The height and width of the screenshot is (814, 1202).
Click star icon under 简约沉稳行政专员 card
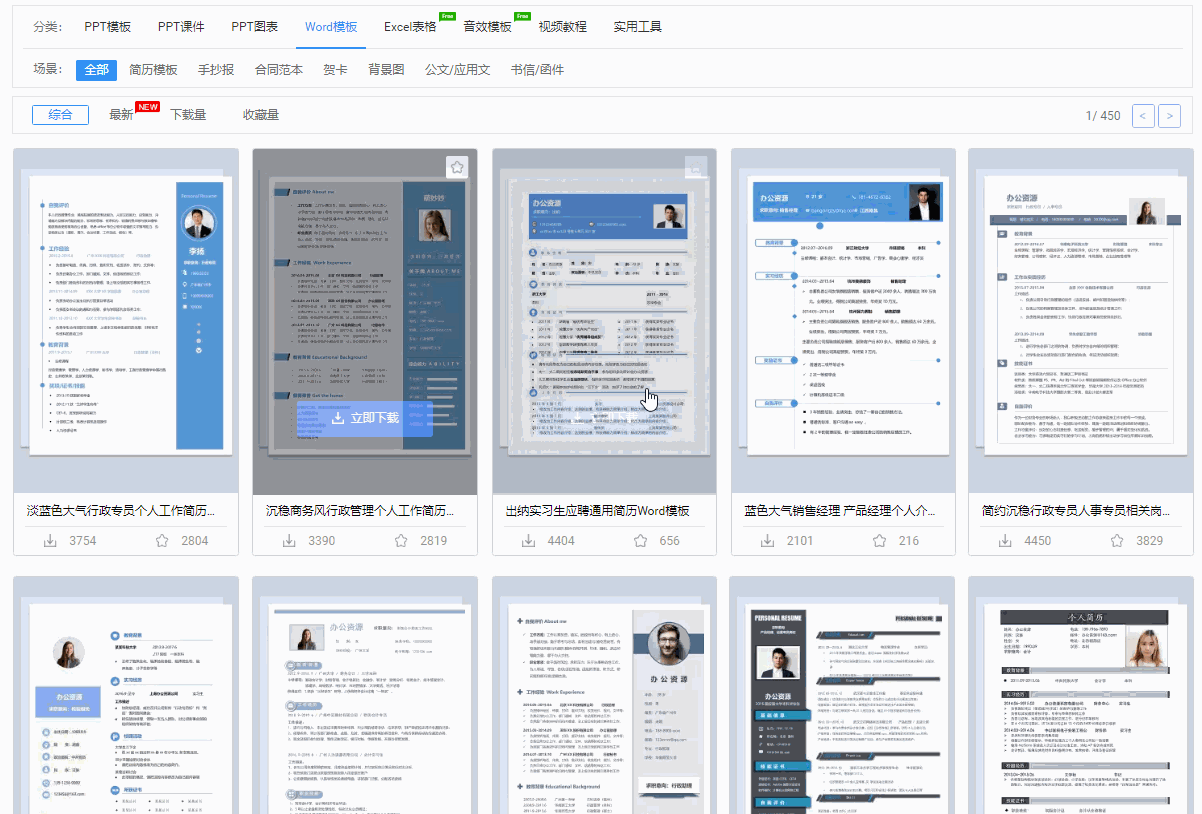(1117, 539)
